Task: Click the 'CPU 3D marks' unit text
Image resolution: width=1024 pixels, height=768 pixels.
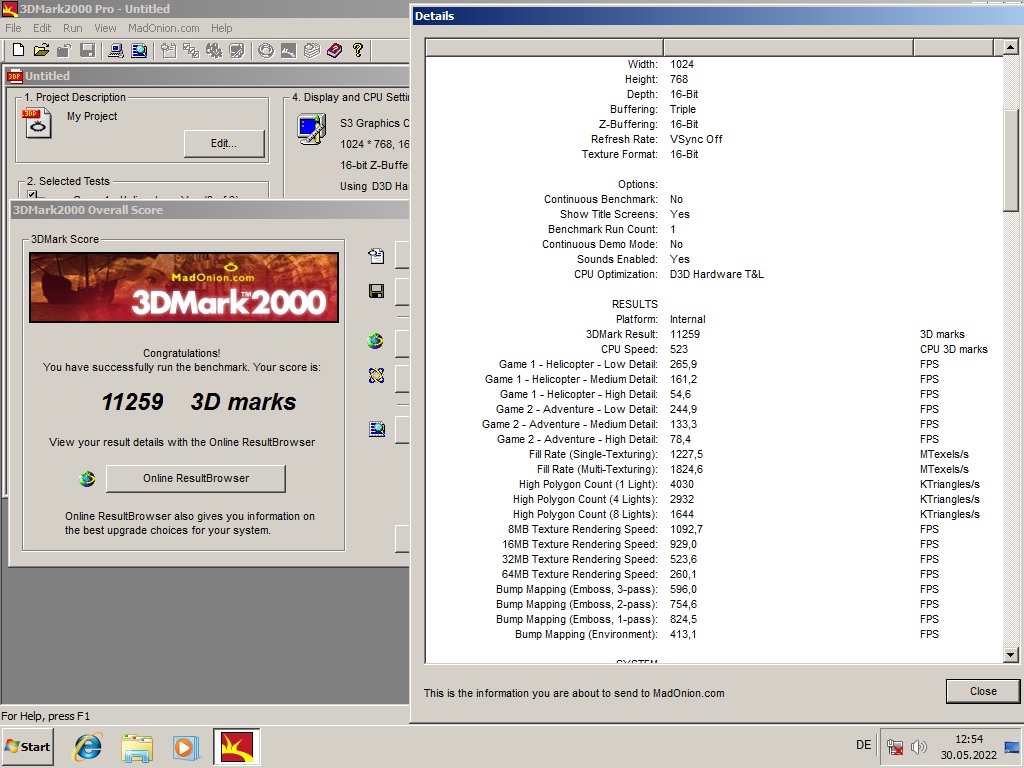Action: (953, 349)
